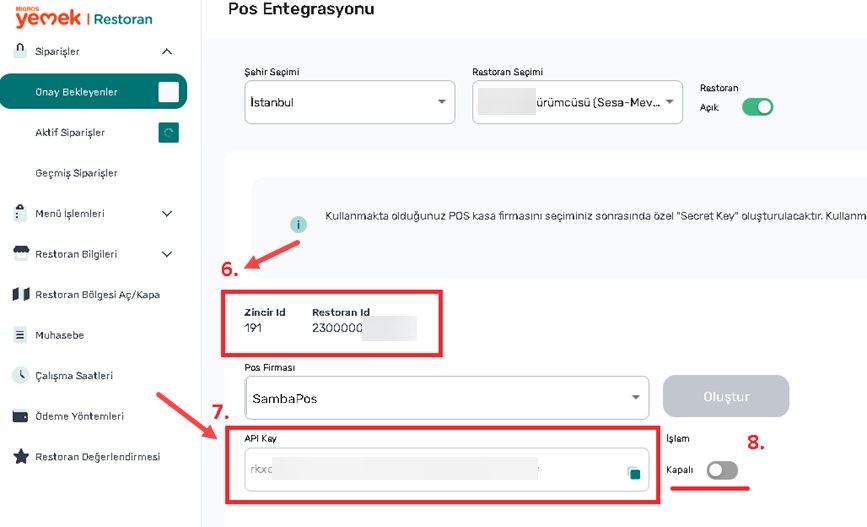Viewport: 867px width, 527px height.
Task: Open the Şehir Seçimi İstanbul dropdown
Action: pos(348,102)
